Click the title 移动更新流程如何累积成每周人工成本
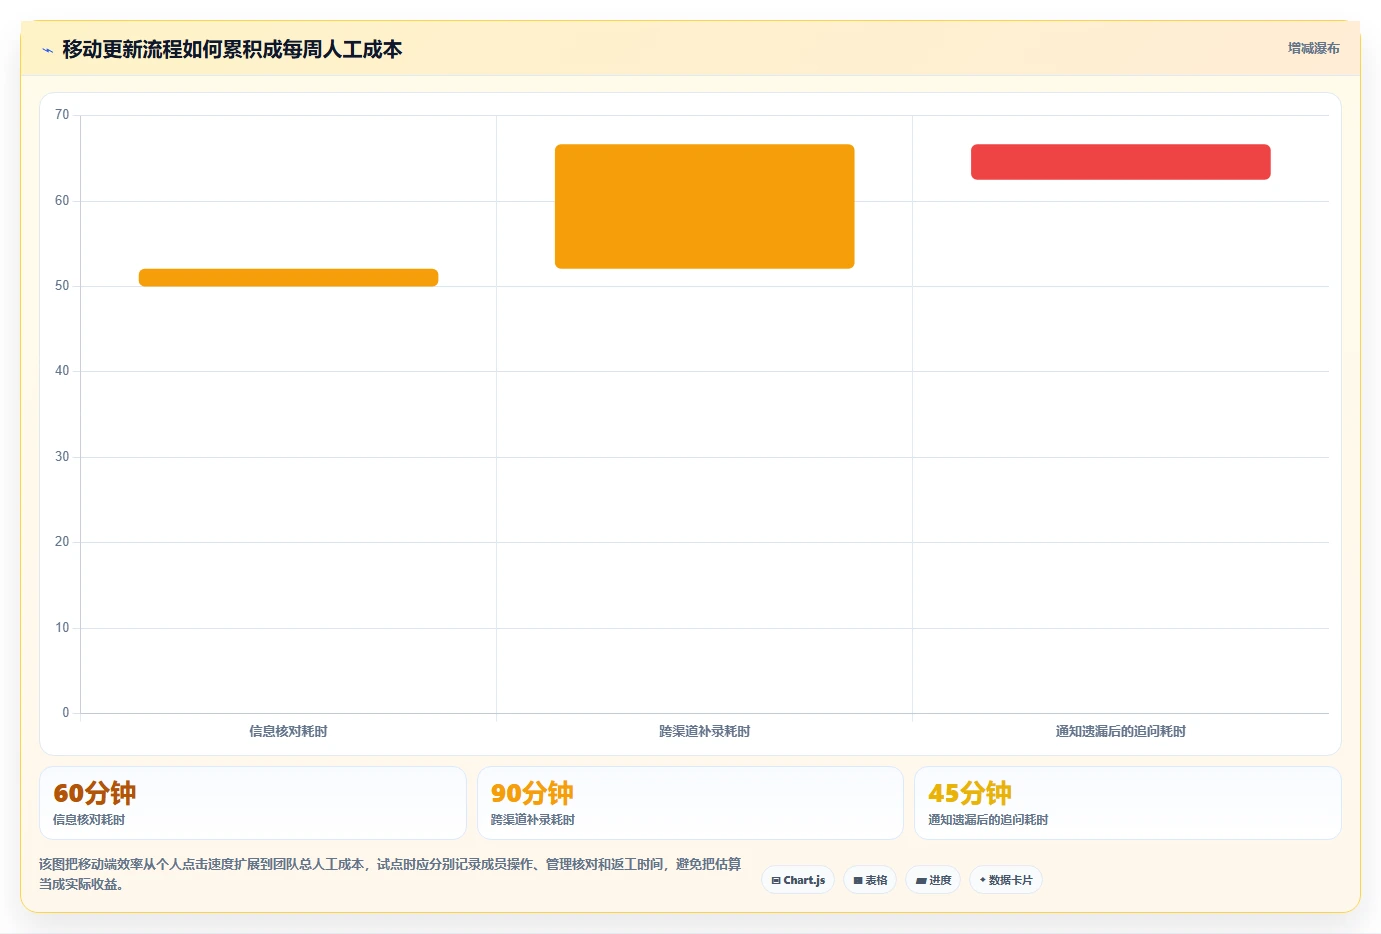 [232, 49]
